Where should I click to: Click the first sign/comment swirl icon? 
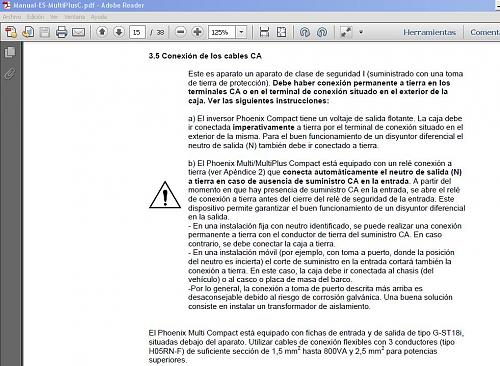click(x=305, y=32)
